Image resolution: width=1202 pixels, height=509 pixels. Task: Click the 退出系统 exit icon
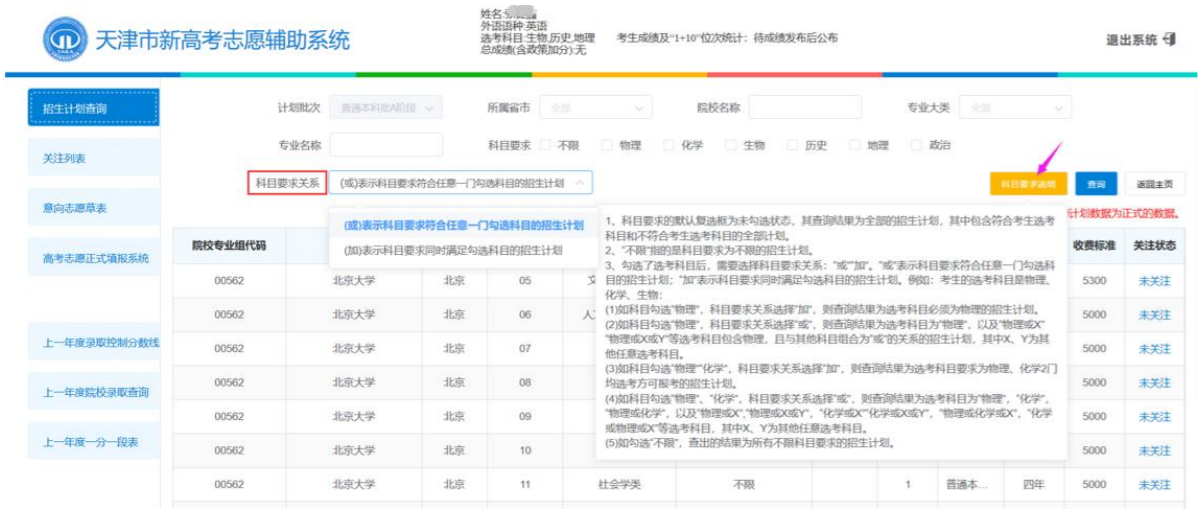pyautogui.click(x=1169, y=39)
